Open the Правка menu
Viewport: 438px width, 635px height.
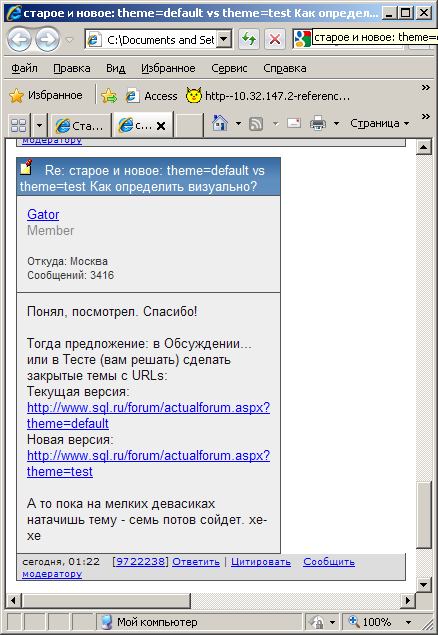pyautogui.click(x=72, y=68)
